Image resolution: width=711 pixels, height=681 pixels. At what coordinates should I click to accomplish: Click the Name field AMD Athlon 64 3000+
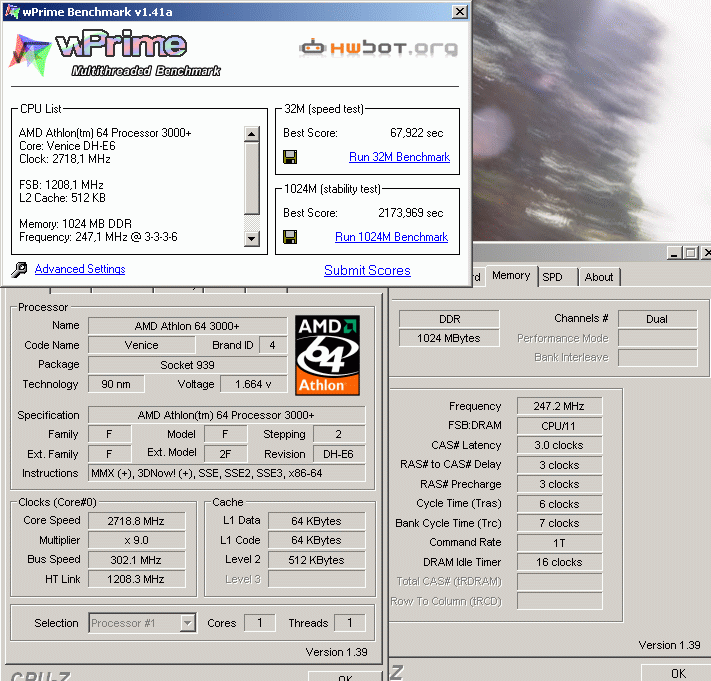pyautogui.click(x=187, y=326)
